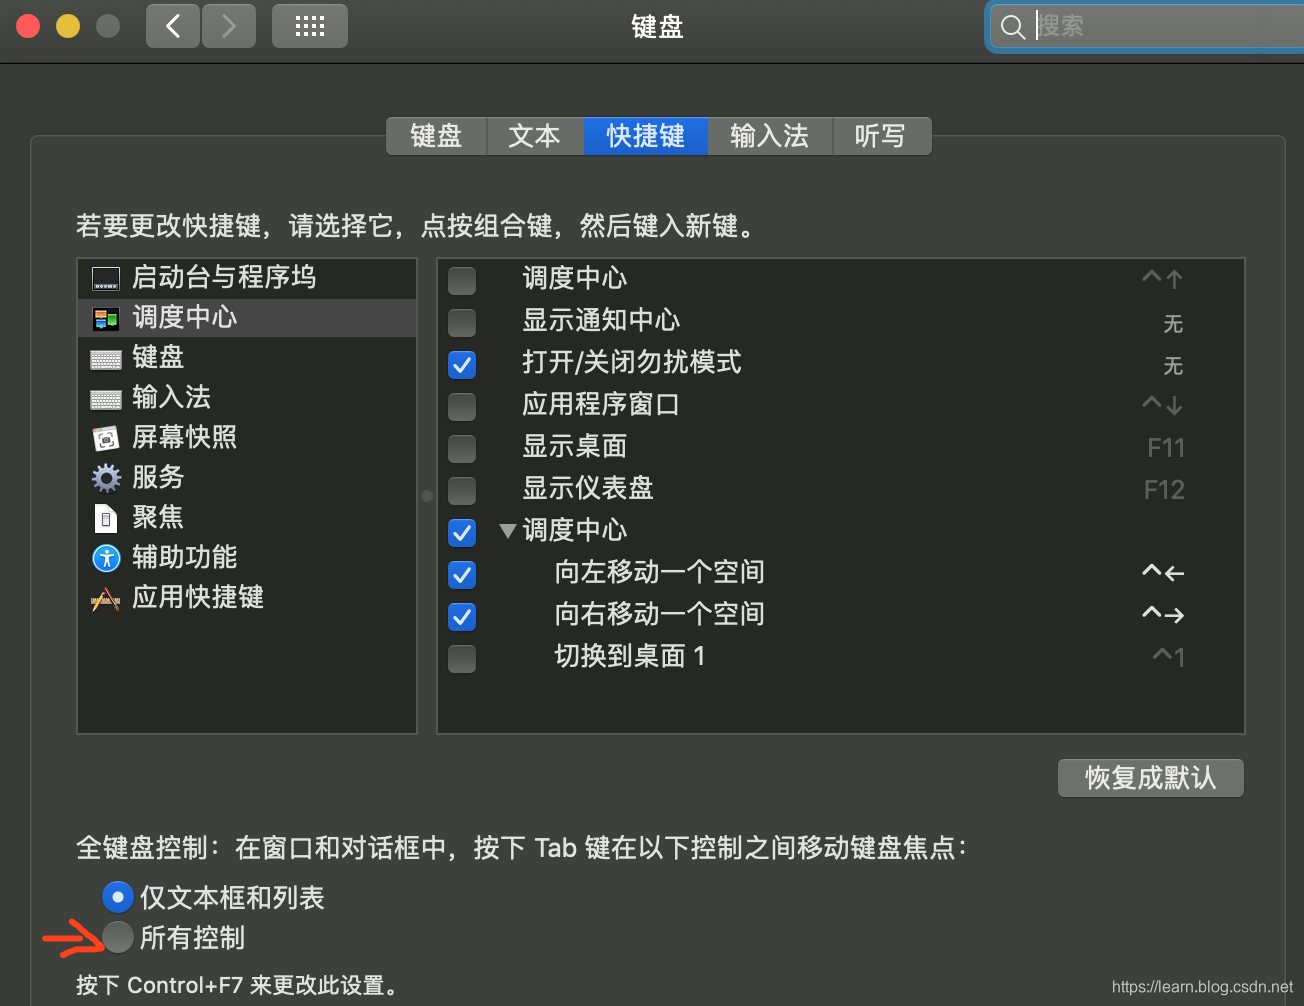This screenshot has height=1006, width=1304.
Task: Click the keyboard icon beside 键盘
Action: pyautogui.click(x=106, y=359)
